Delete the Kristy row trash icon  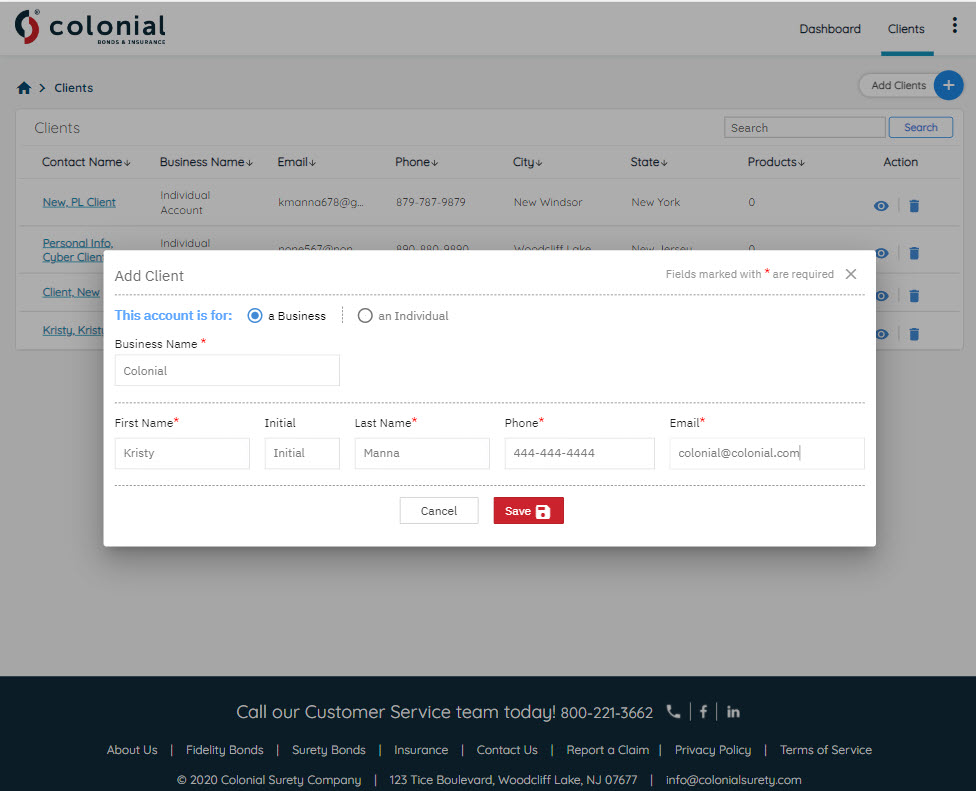[914, 335]
